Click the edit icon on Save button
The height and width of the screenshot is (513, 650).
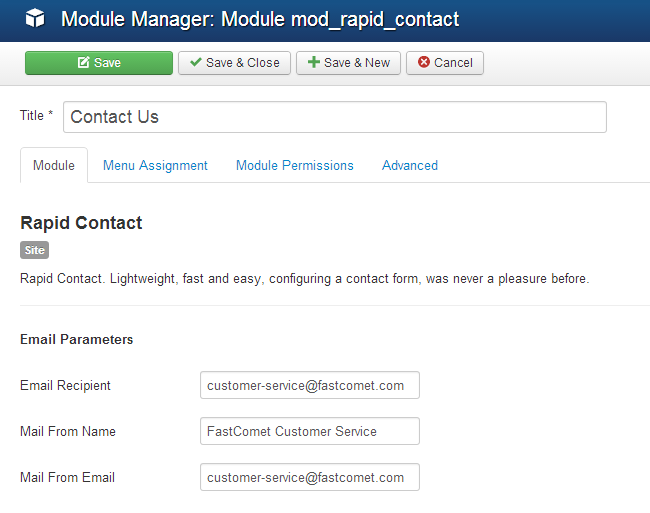[x=83, y=63]
